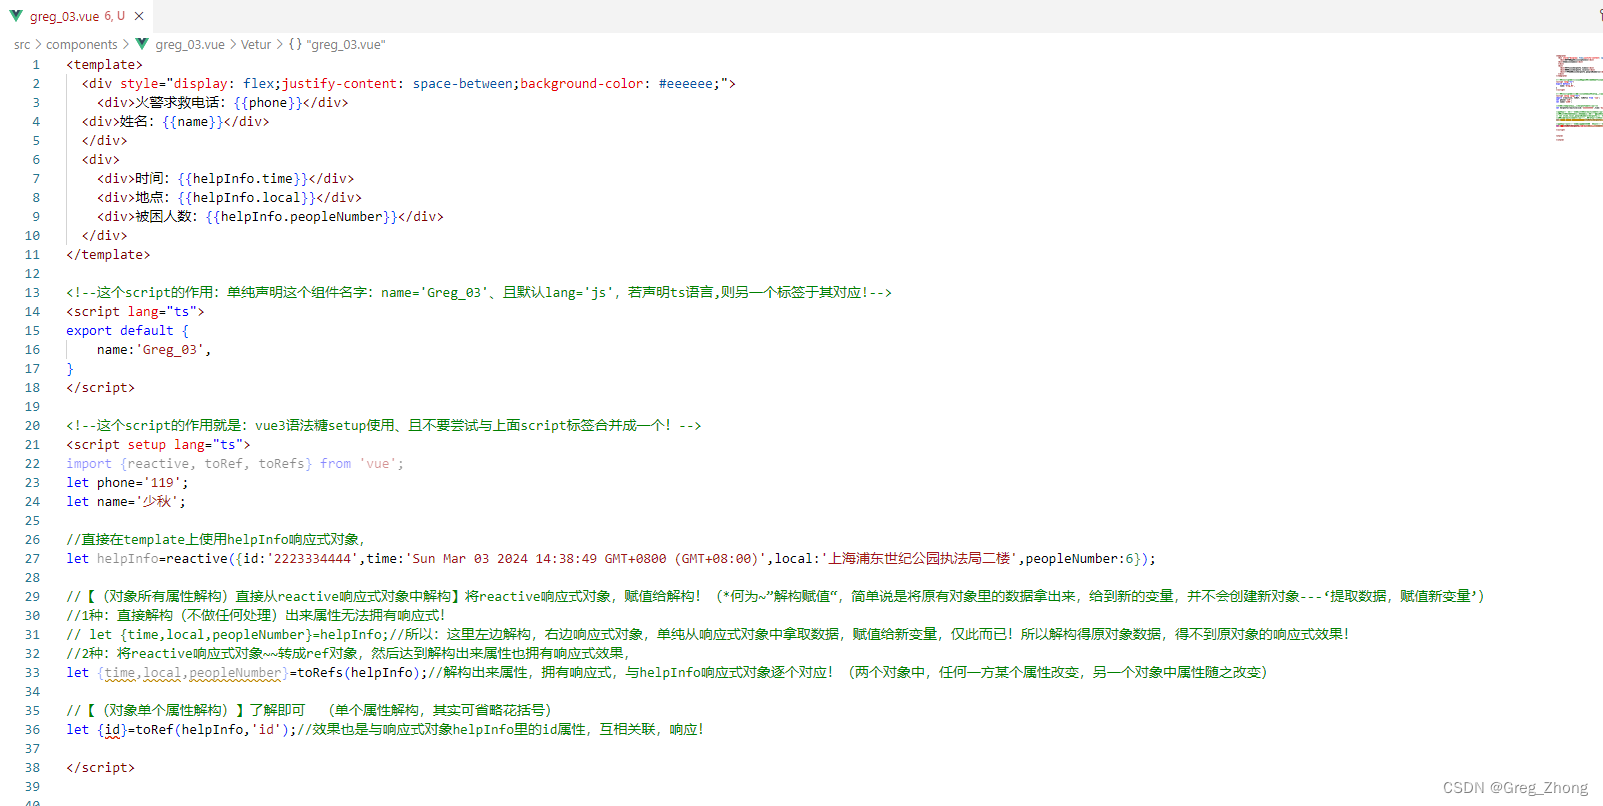Open the Vetur breadcrumb item
Screen dimensions: 1603x806
click(256, 44)
